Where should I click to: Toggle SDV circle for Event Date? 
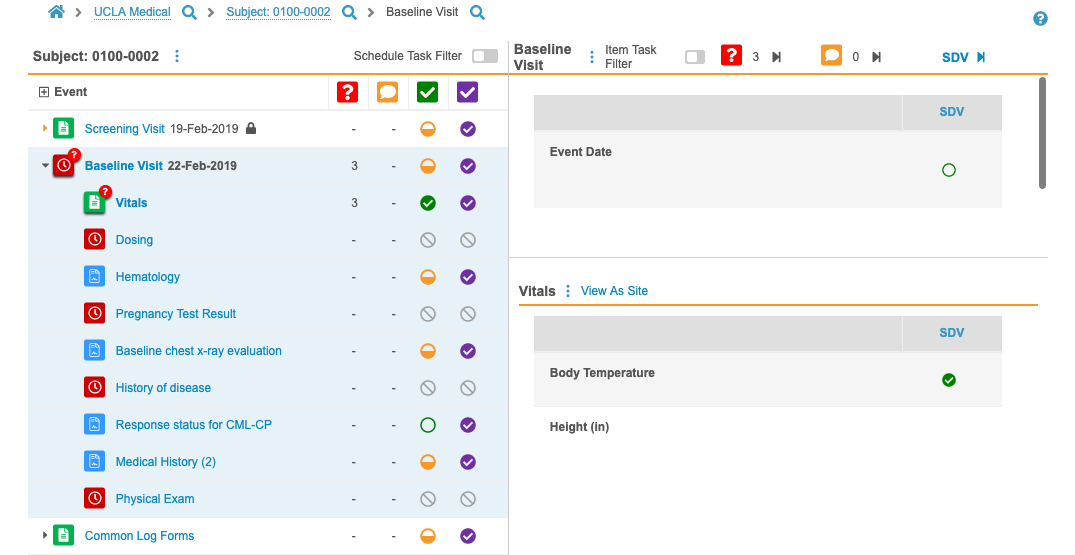tap(949, 170)
